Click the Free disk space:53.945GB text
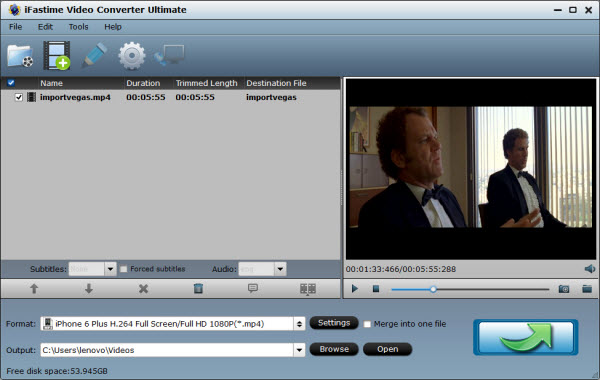The width and height of the screenshot is (600, 380). pyautogui.click(x=57, y=371)
